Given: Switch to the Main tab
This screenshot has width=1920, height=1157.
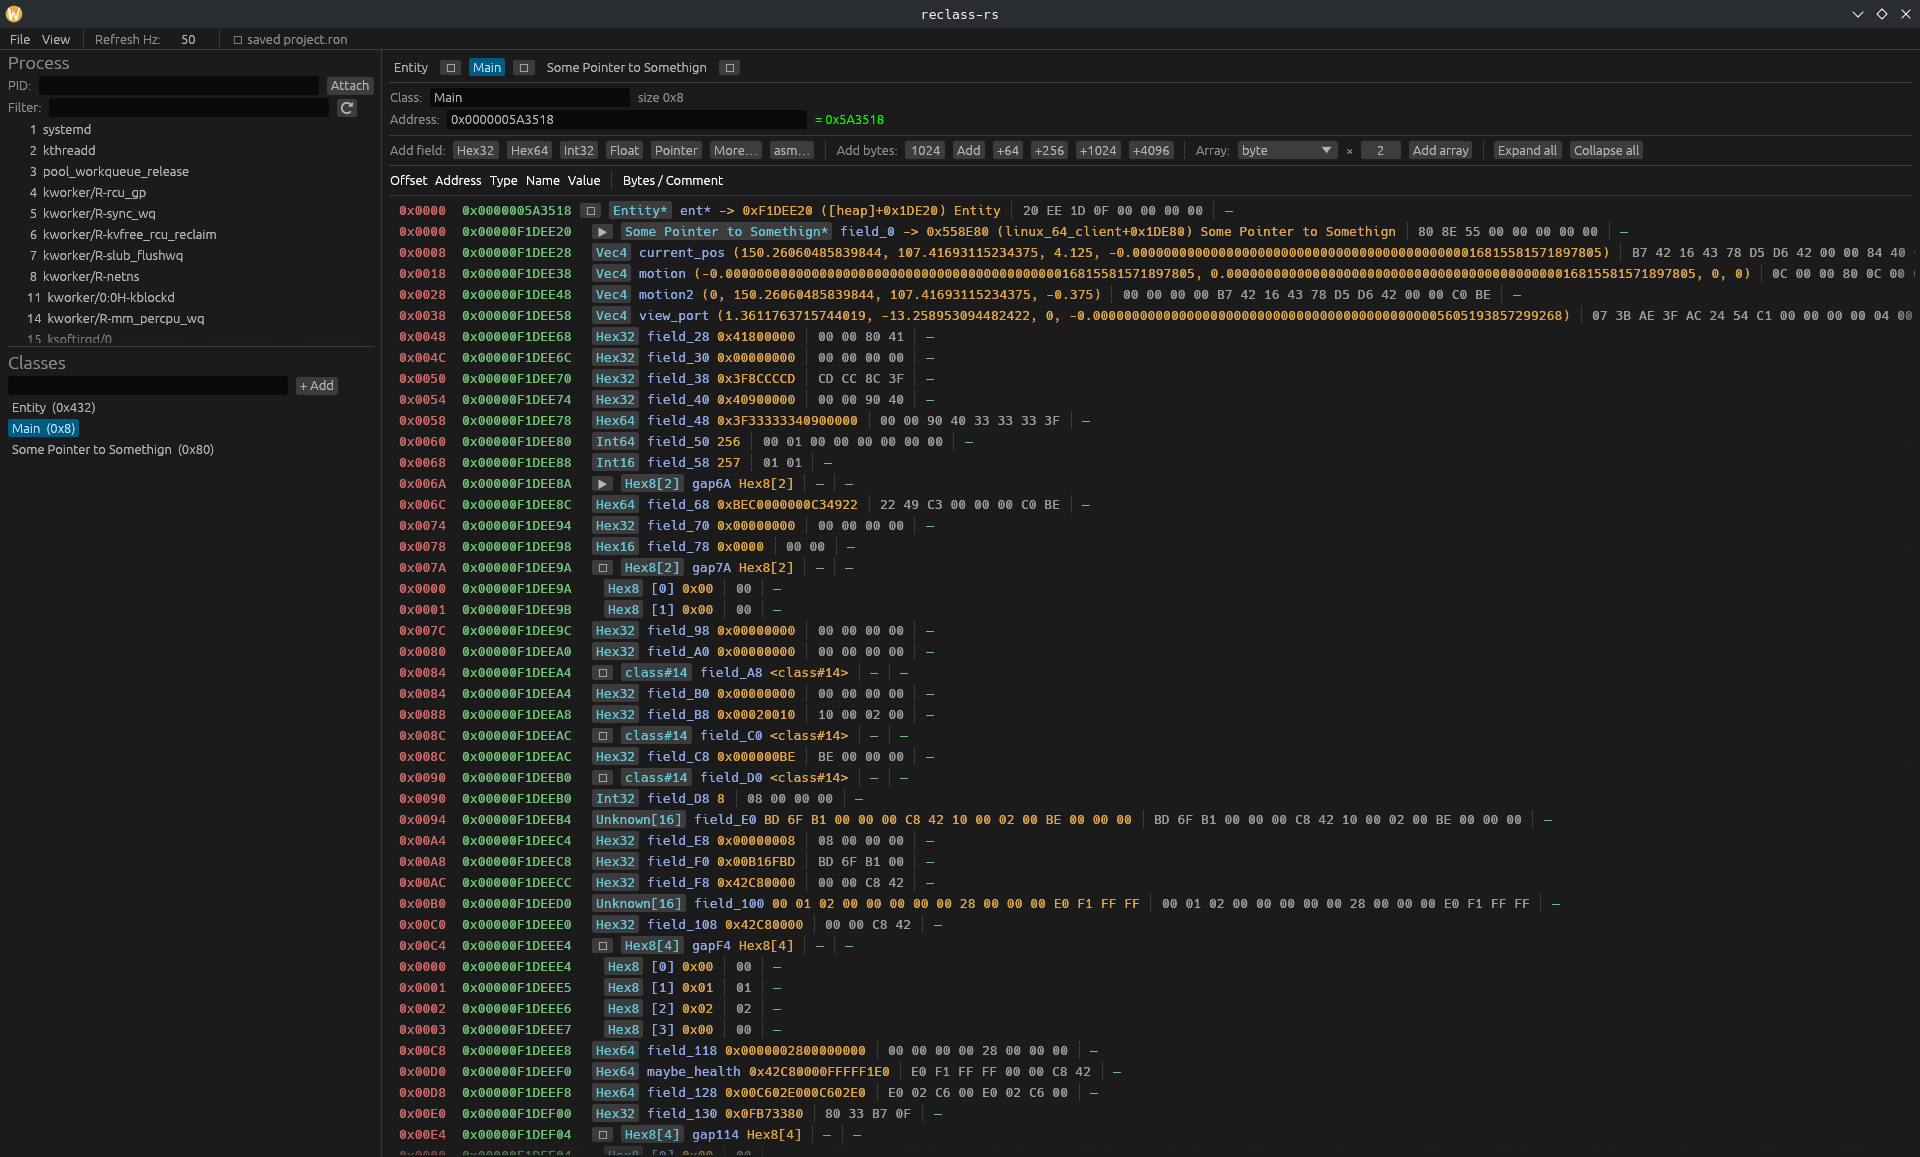Looking at the screenshot, I should pyautogui.click(x=487, y=68).
